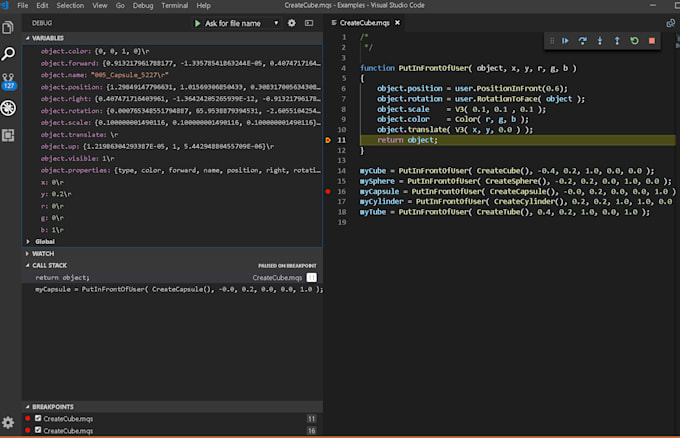Step Over in the debug toolbar
This screenshot has width=680, height=438.
[x=582, y=41]
